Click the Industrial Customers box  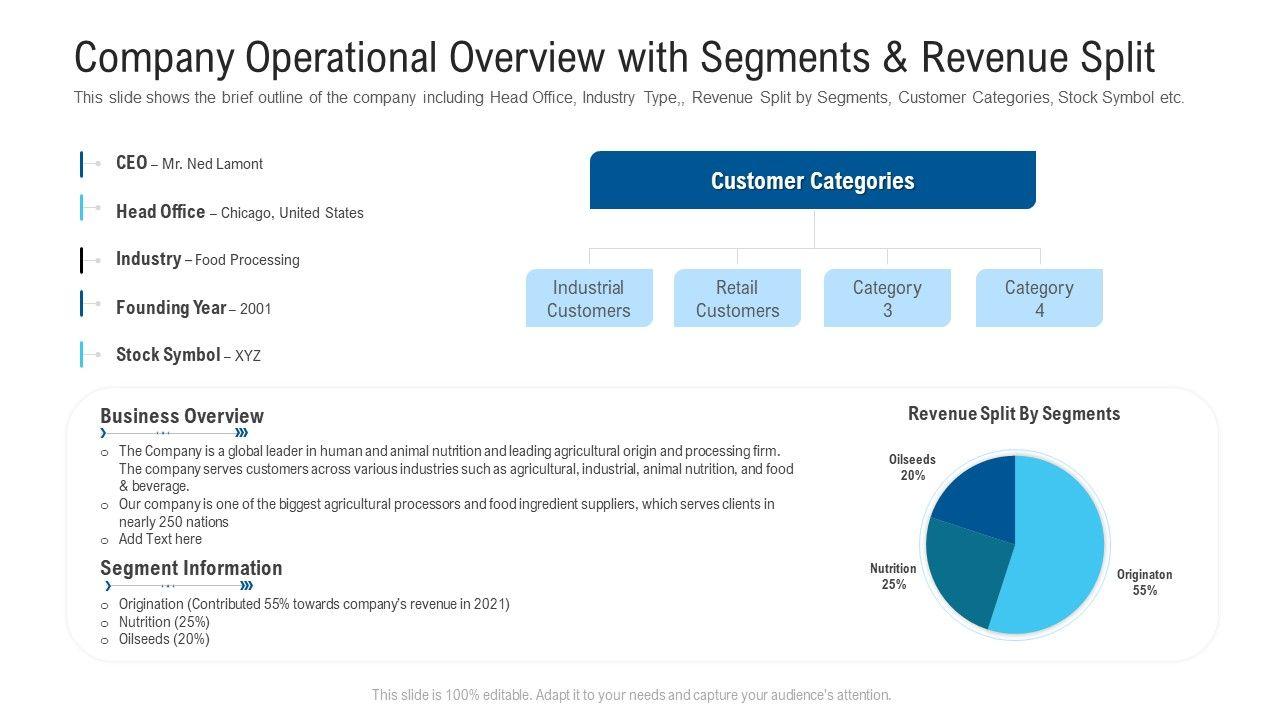[589, 298]
